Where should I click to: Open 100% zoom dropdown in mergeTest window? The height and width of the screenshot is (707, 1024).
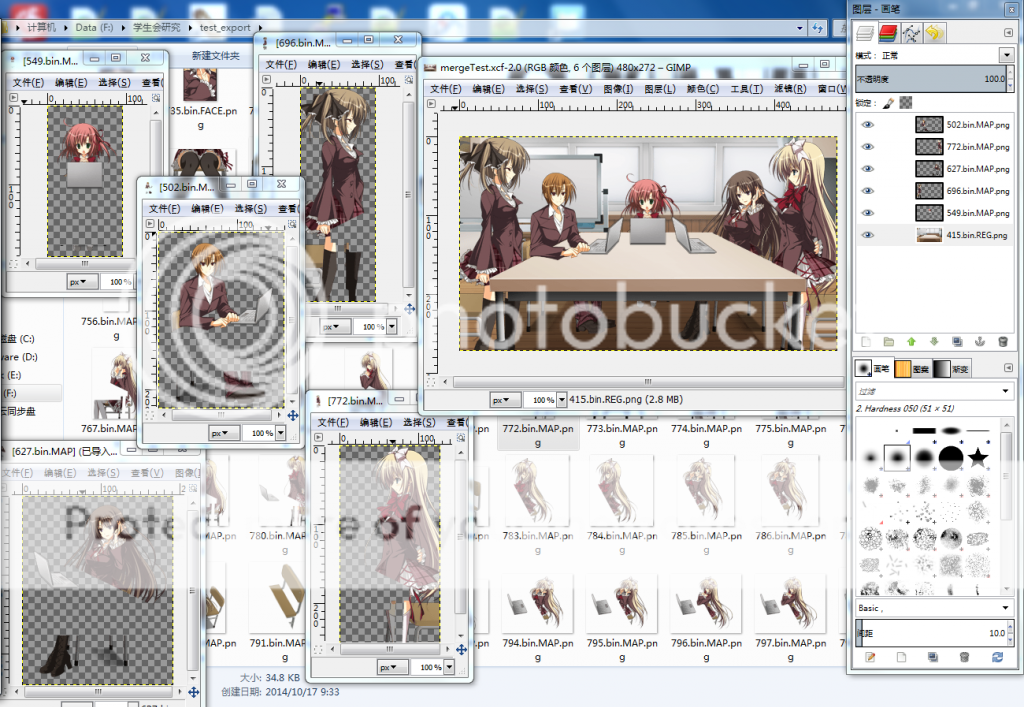561,400
